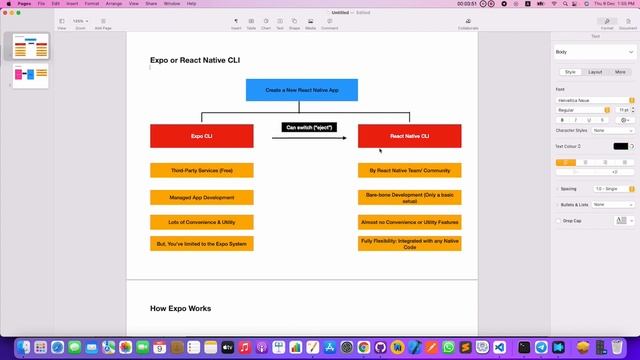Select left text alignment
640x360 pixels.
click(x=566, y=162)
